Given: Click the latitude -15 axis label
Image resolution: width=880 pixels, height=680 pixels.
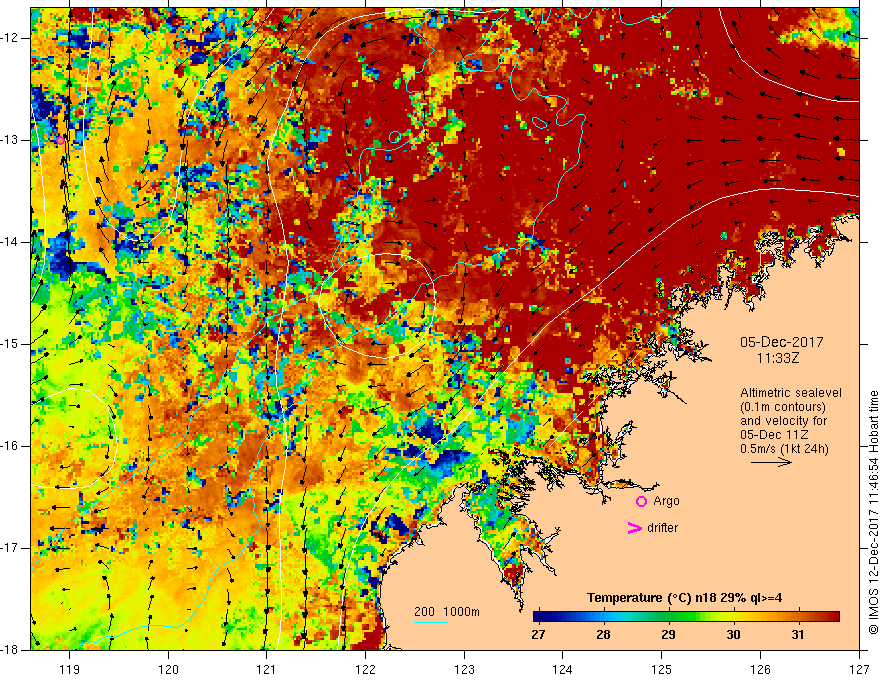Looking at the screenshot, I should click(x=12, y=344).
